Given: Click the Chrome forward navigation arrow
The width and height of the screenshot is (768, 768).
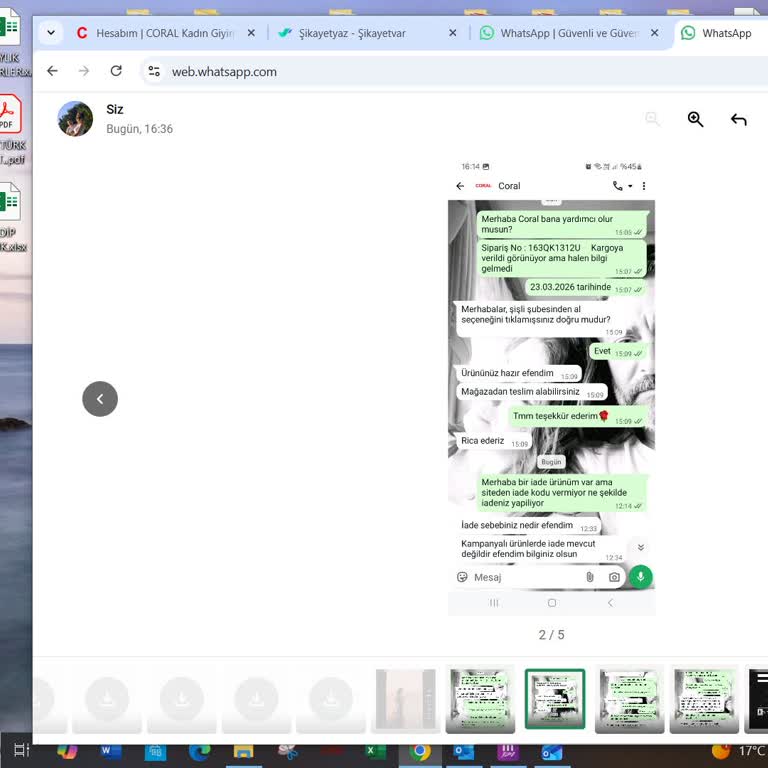Looking at the screenshot, I should click(x=84, y=71).
